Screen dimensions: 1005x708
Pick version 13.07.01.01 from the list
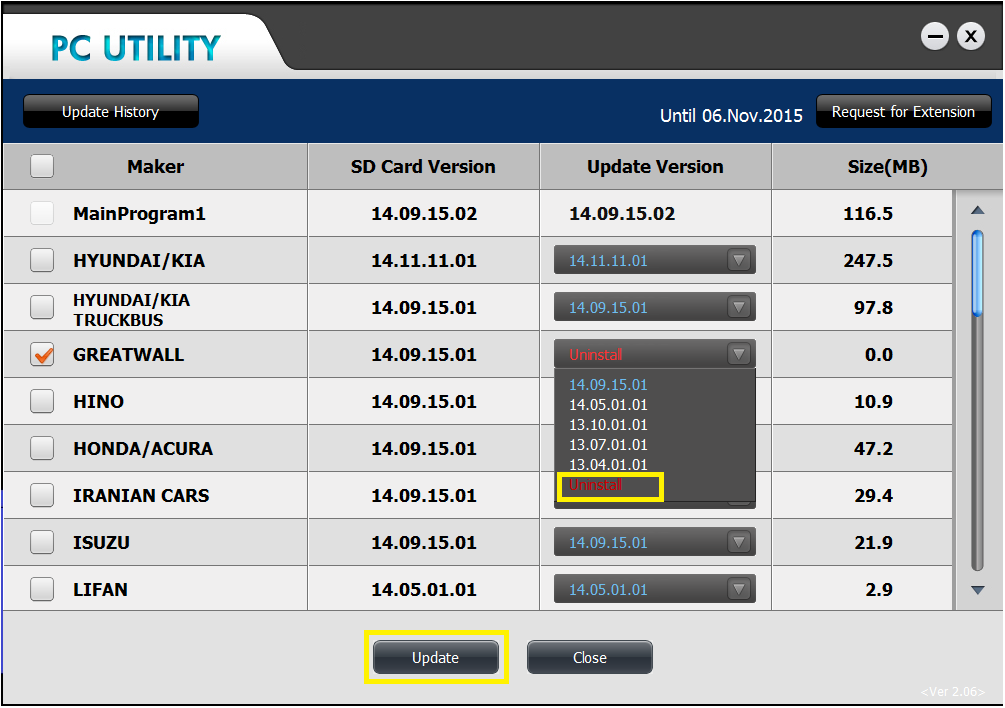pos(608,445)
